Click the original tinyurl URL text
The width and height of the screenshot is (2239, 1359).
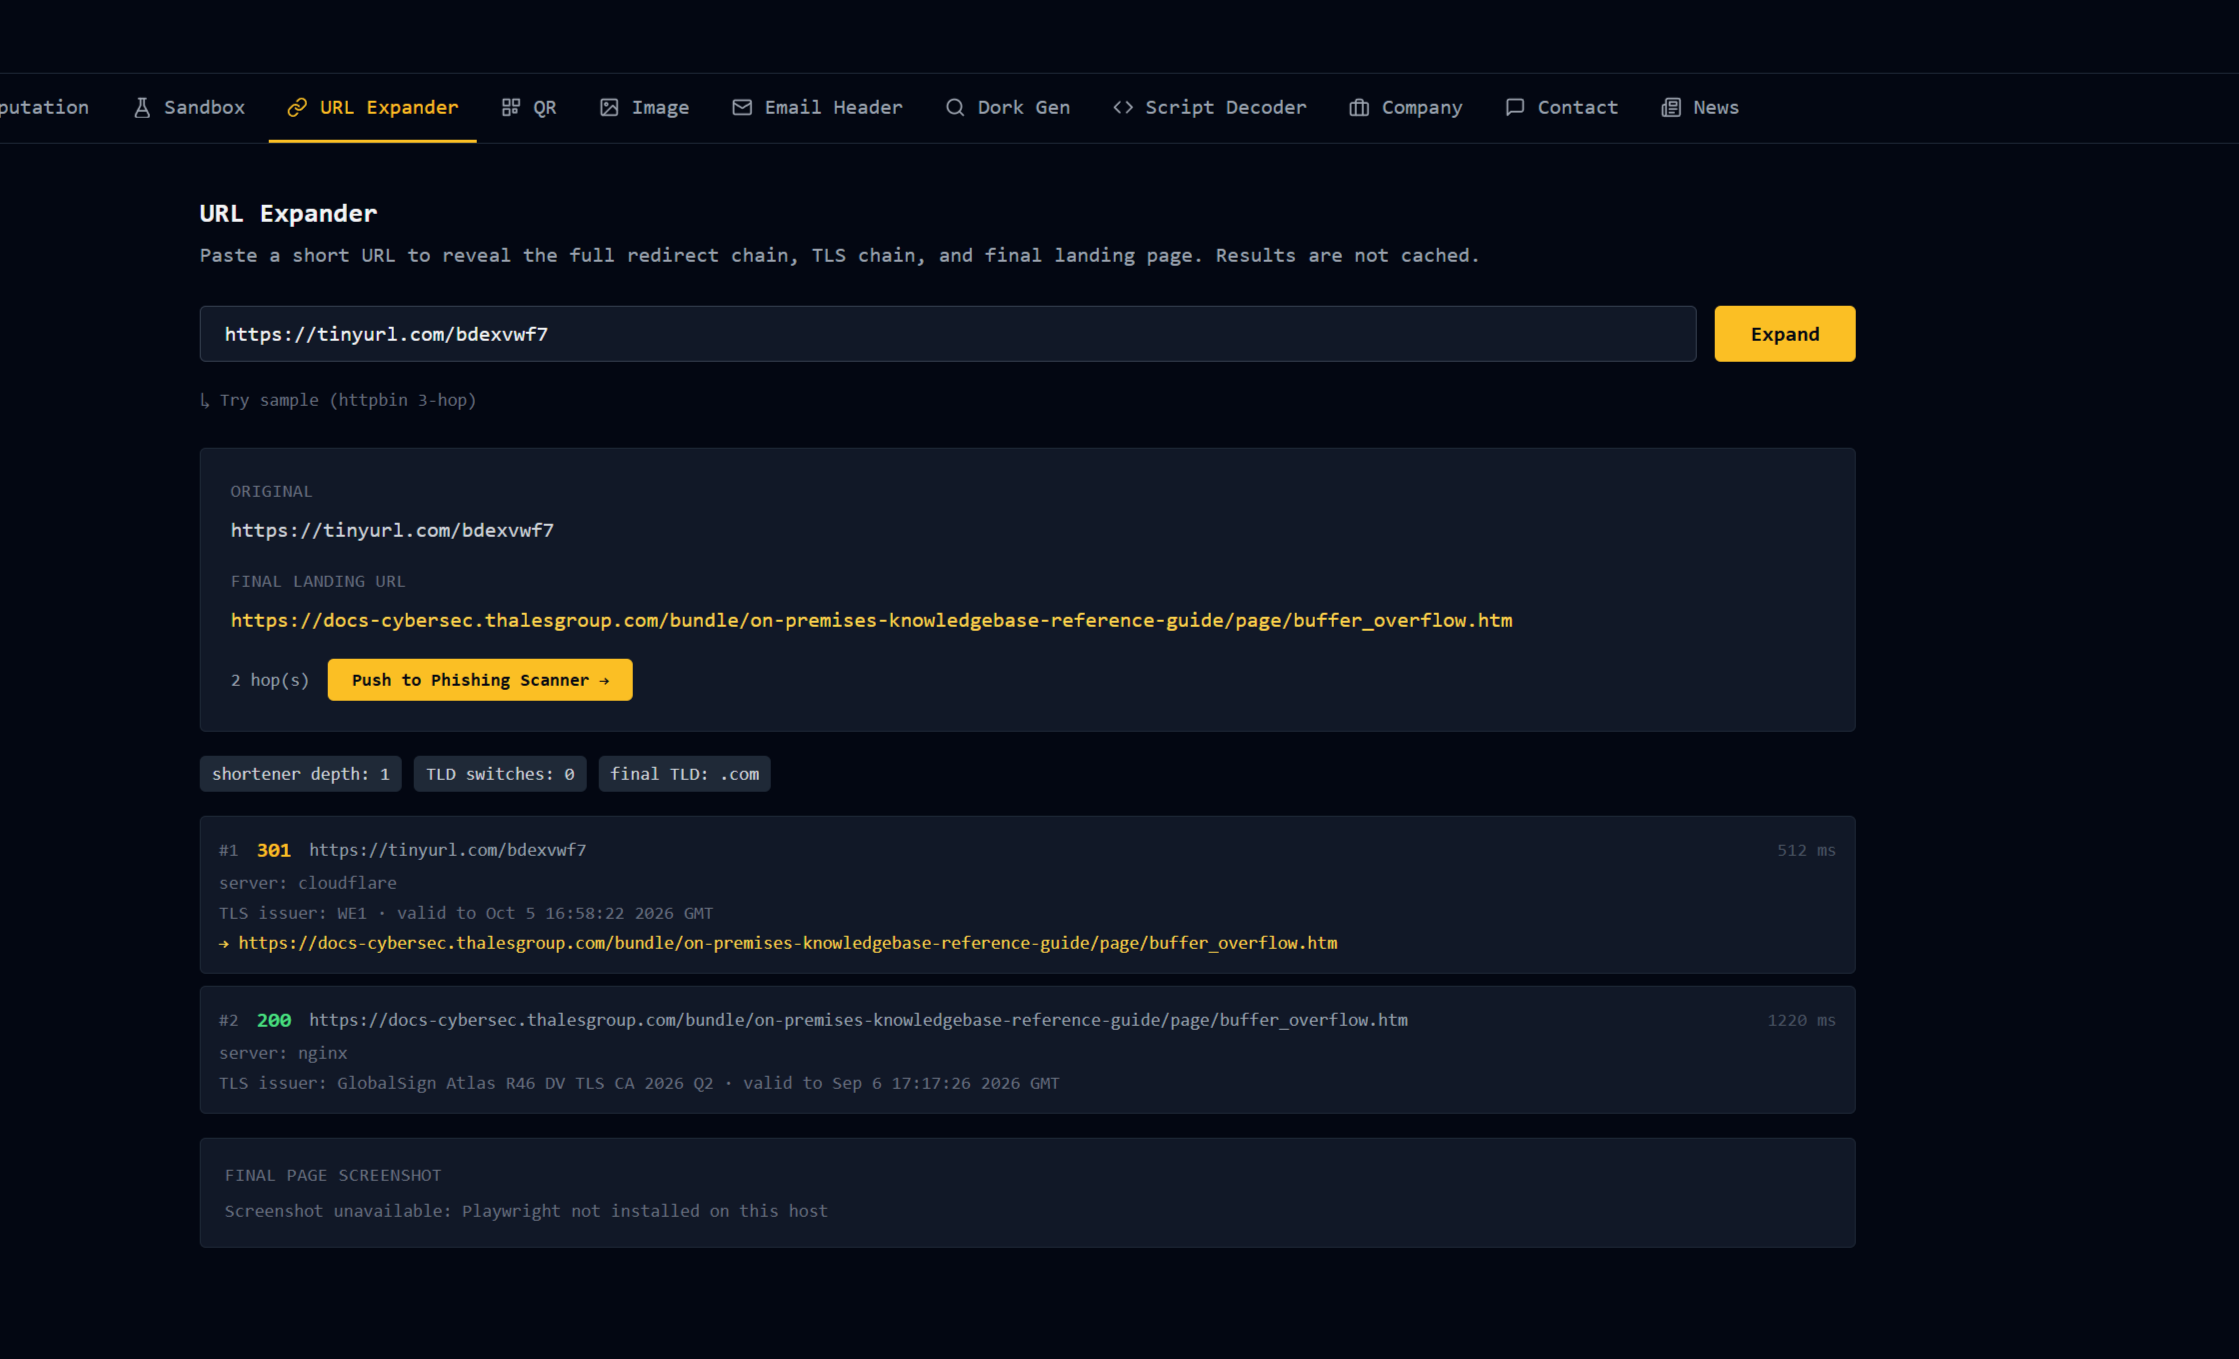[x=392, y=530]
